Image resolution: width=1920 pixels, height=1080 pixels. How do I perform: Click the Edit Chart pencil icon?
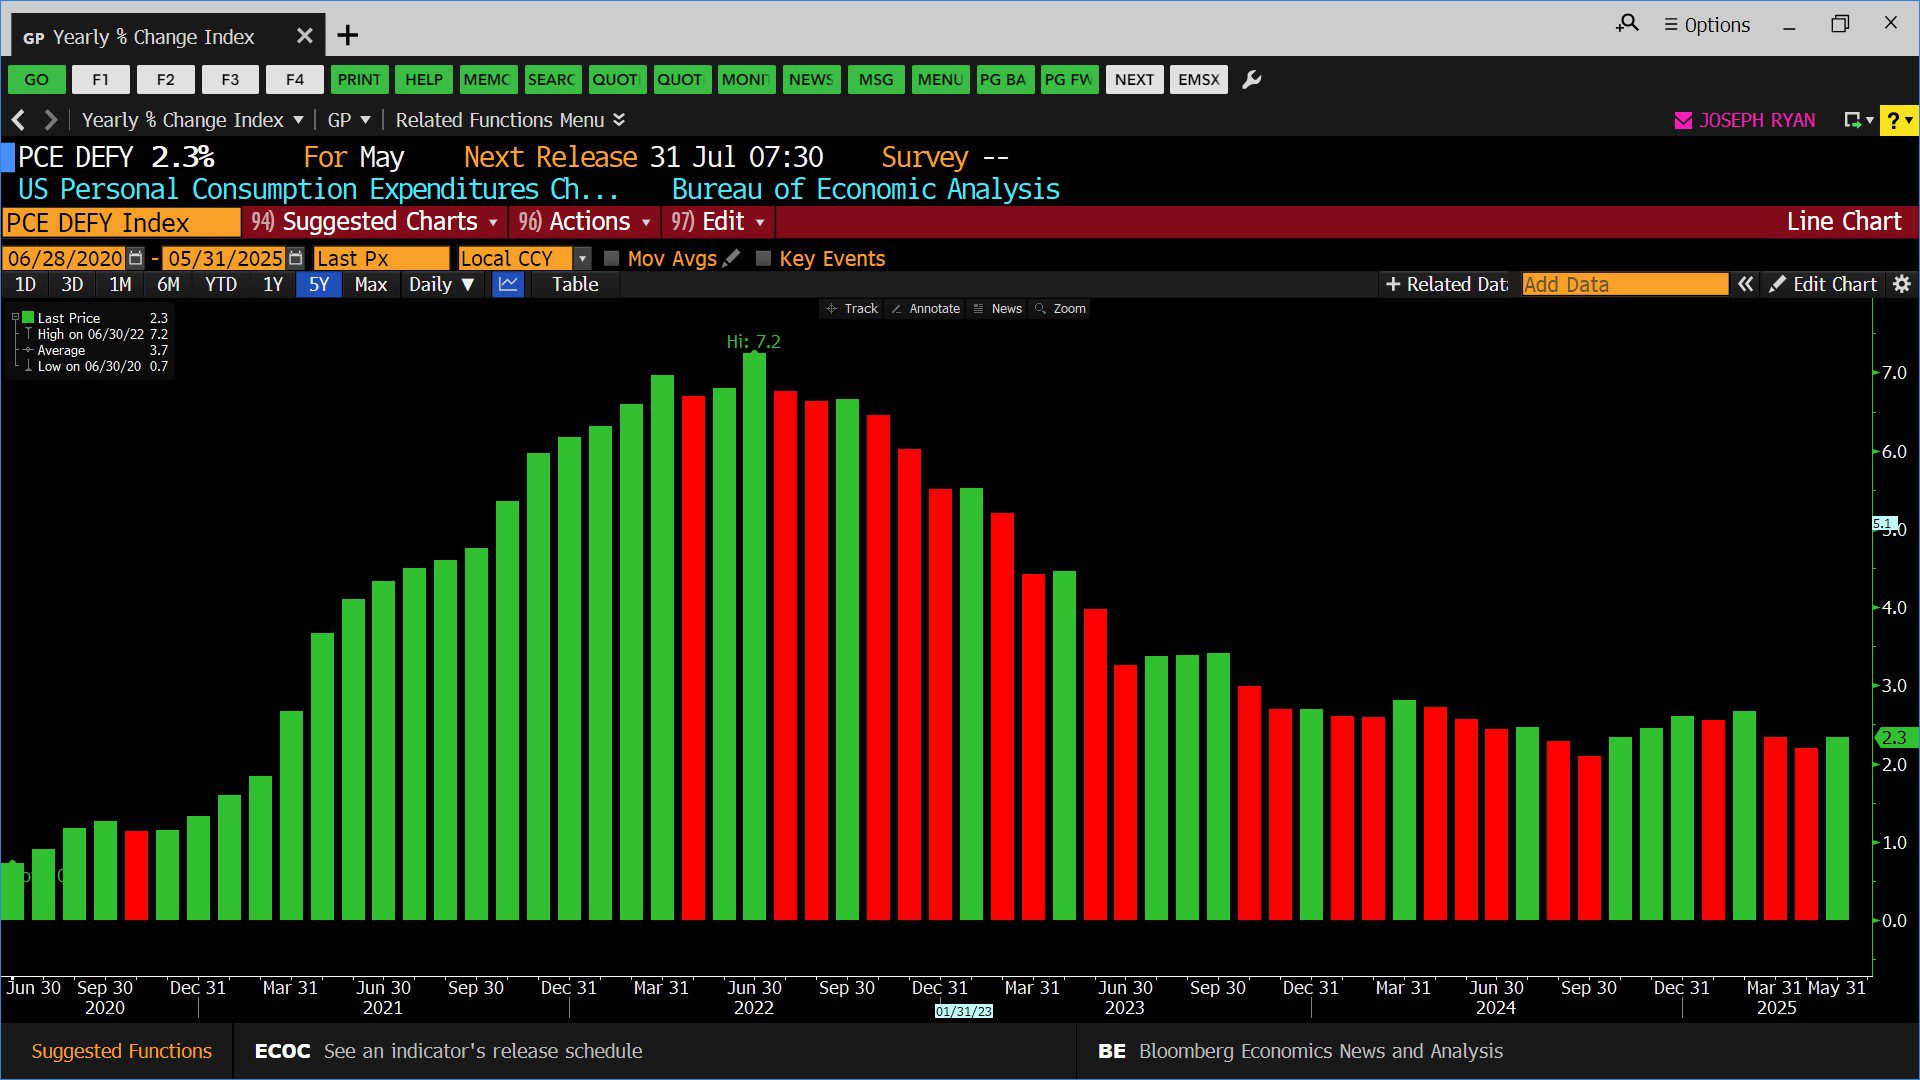pyautogui.click(x=1777, y=285)
